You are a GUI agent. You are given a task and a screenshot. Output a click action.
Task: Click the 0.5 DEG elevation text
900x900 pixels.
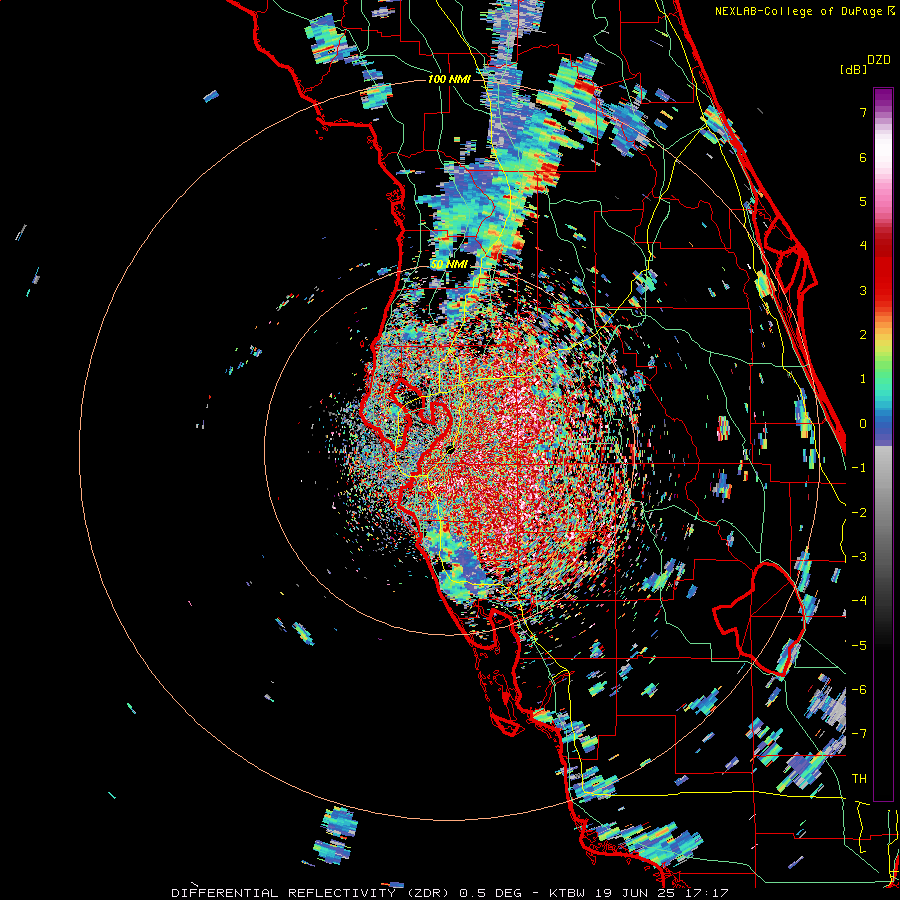(490, 893)
